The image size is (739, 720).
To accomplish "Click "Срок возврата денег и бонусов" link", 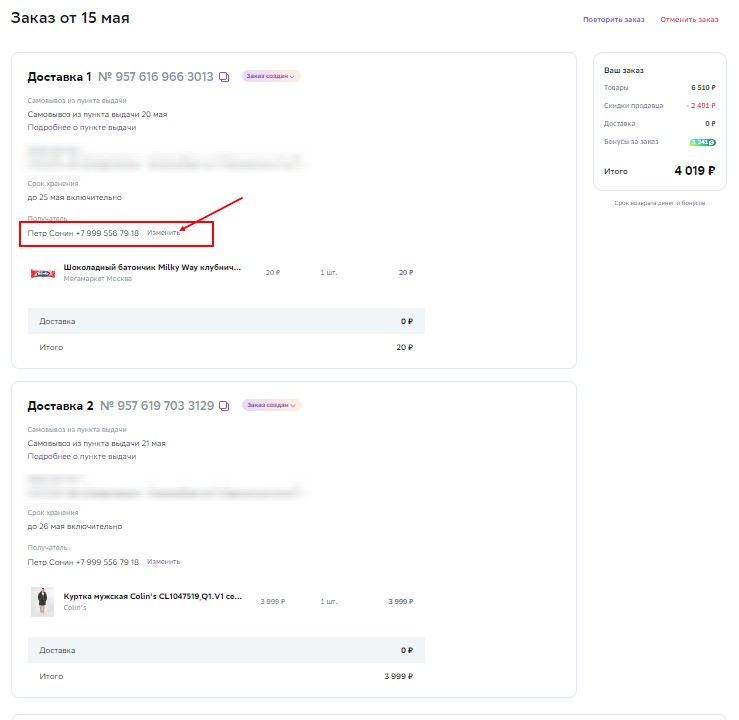I will coord(660,203).
